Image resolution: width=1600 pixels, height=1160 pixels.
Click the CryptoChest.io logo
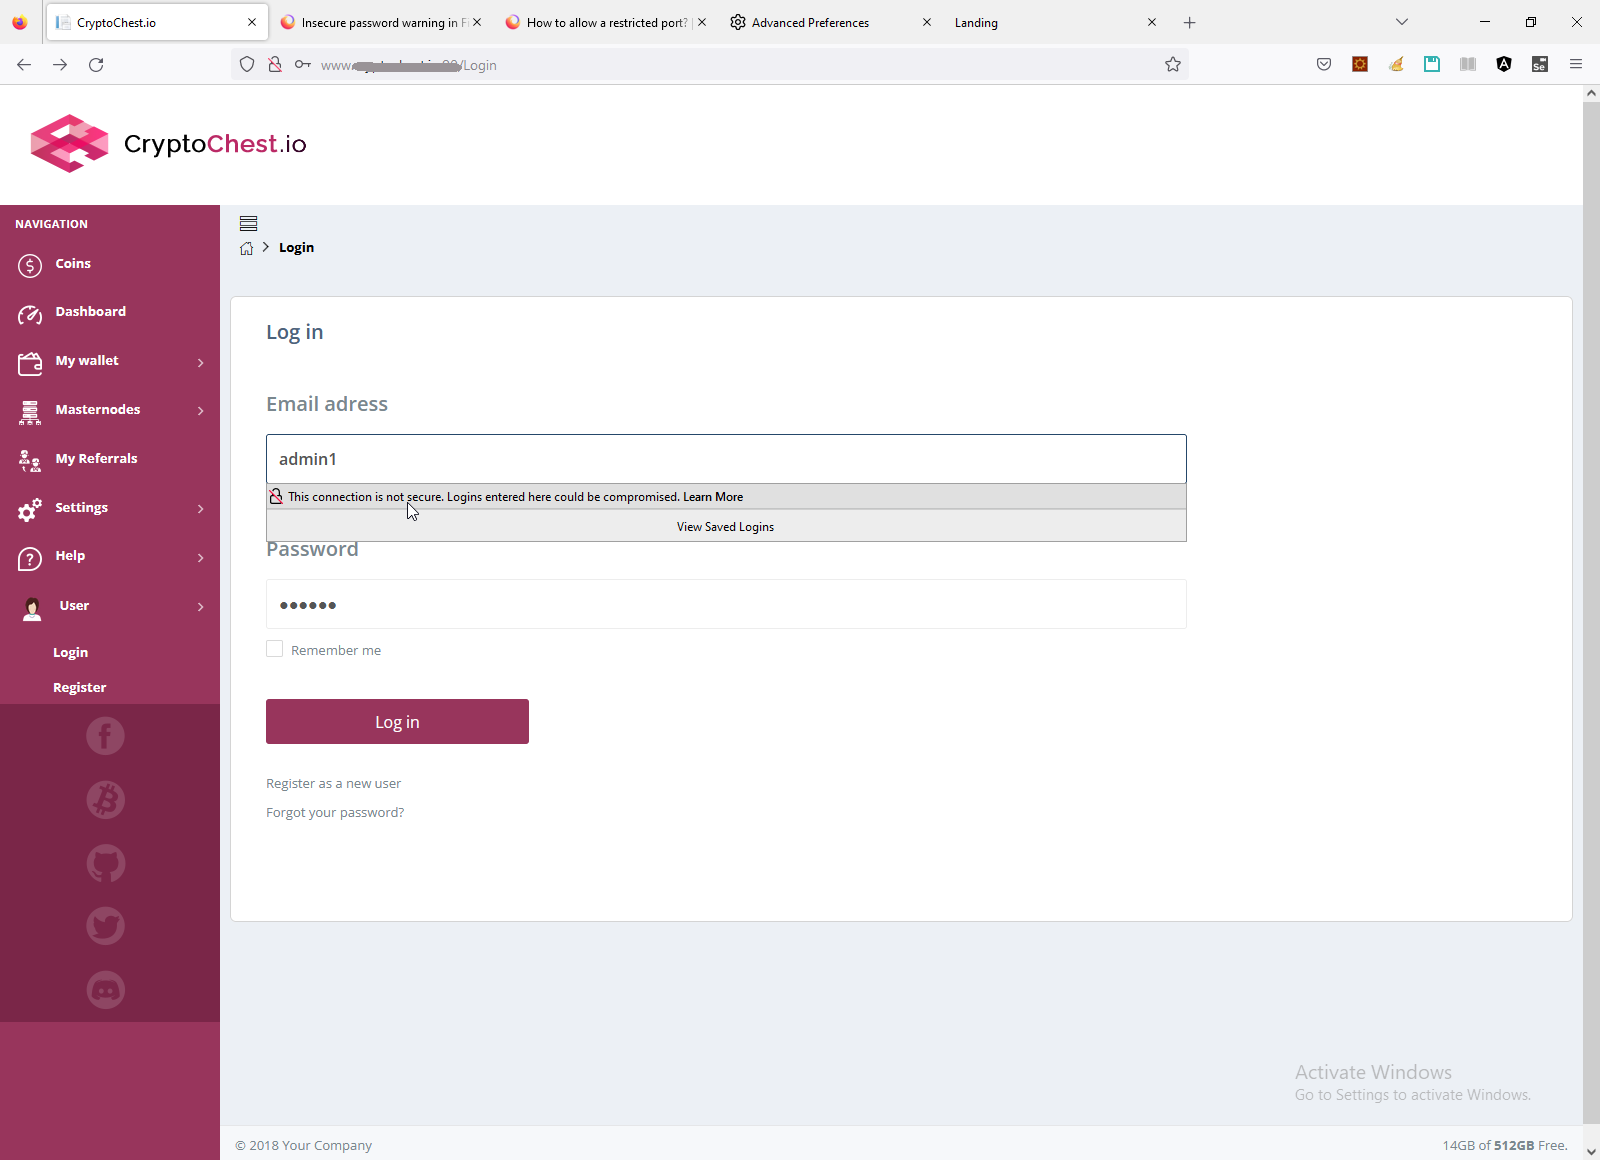(x=168, y=144)
